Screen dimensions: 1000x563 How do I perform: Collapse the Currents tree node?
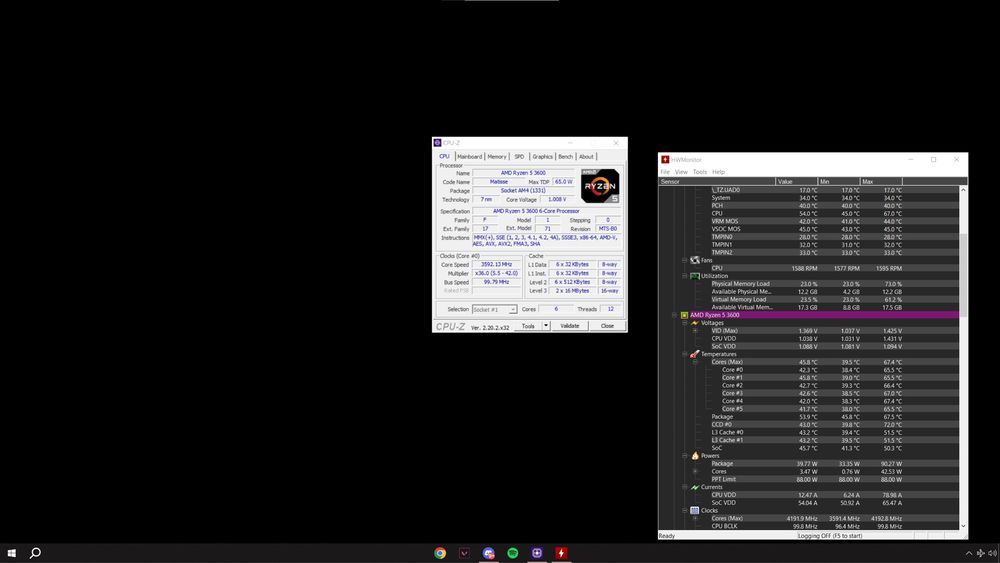pos(685,487)
